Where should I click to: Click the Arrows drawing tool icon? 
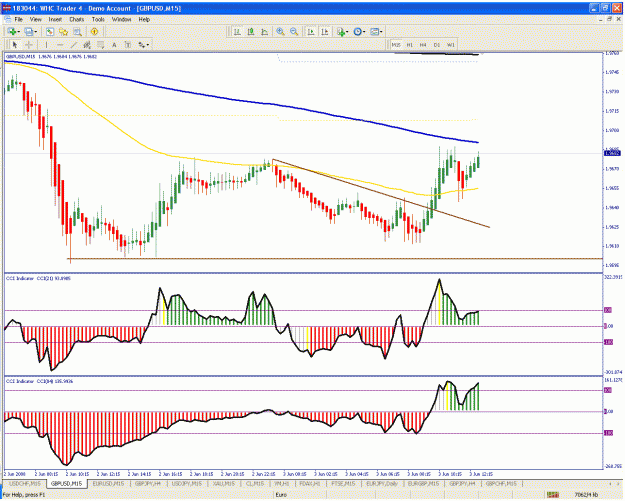142,45
